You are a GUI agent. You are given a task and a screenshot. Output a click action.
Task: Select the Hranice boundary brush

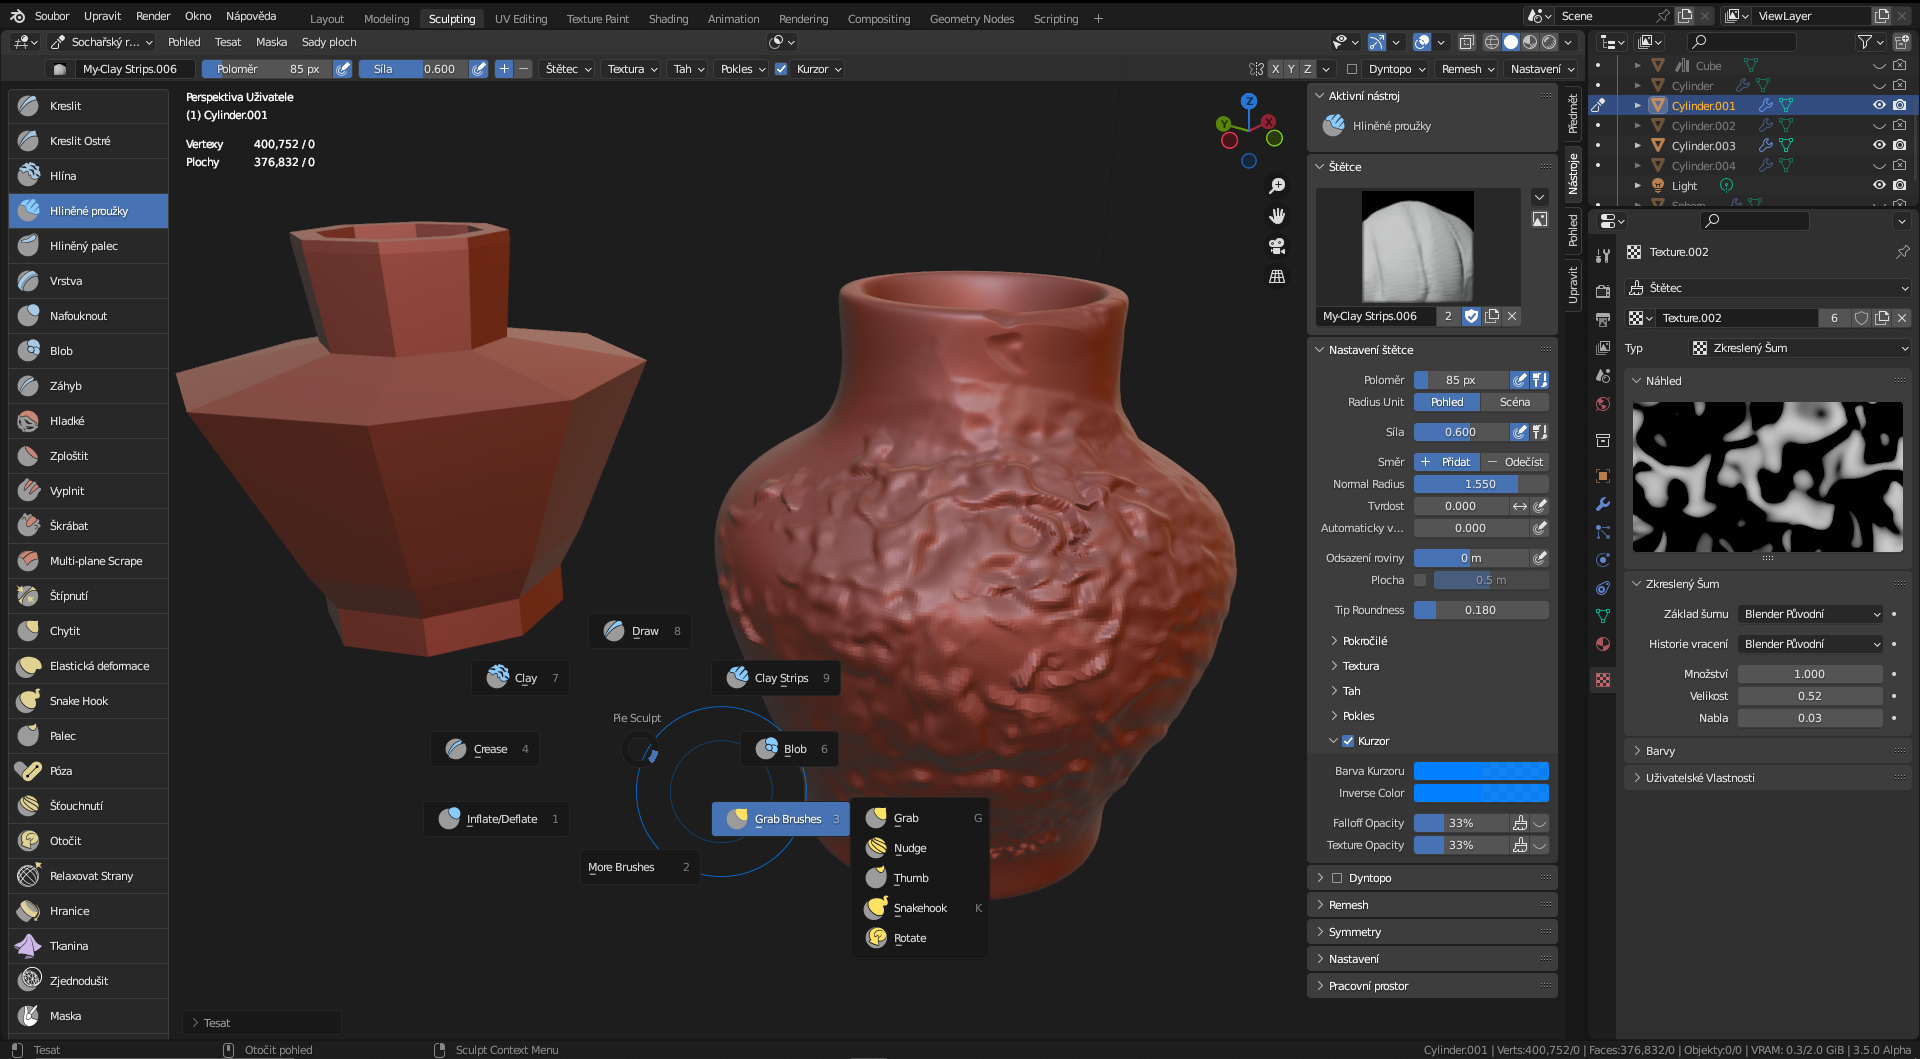88,911
